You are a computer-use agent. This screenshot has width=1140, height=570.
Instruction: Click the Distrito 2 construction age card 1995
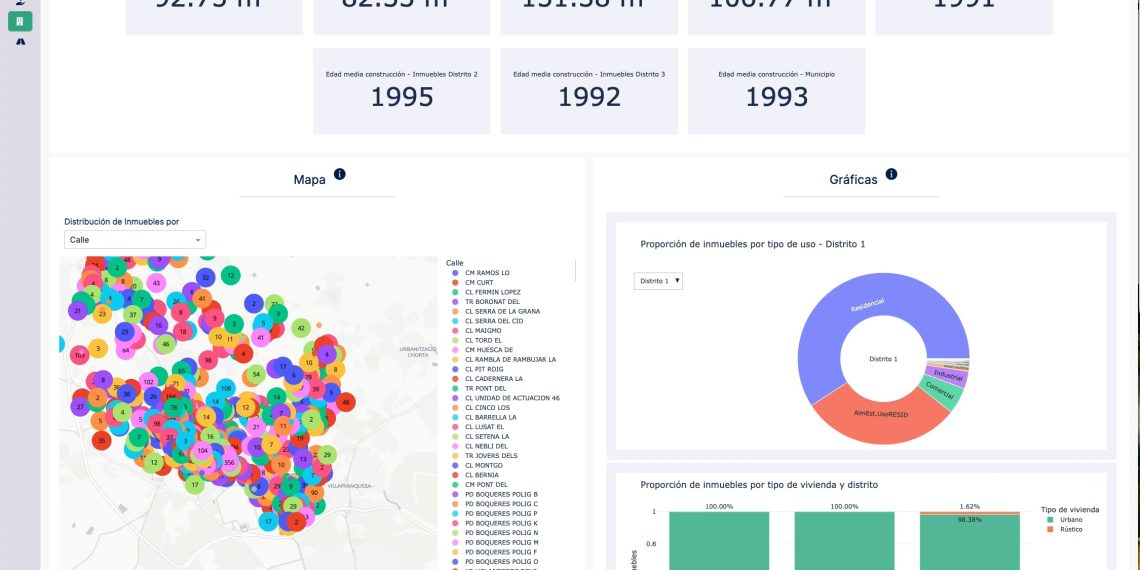click(x=401, y=91)
